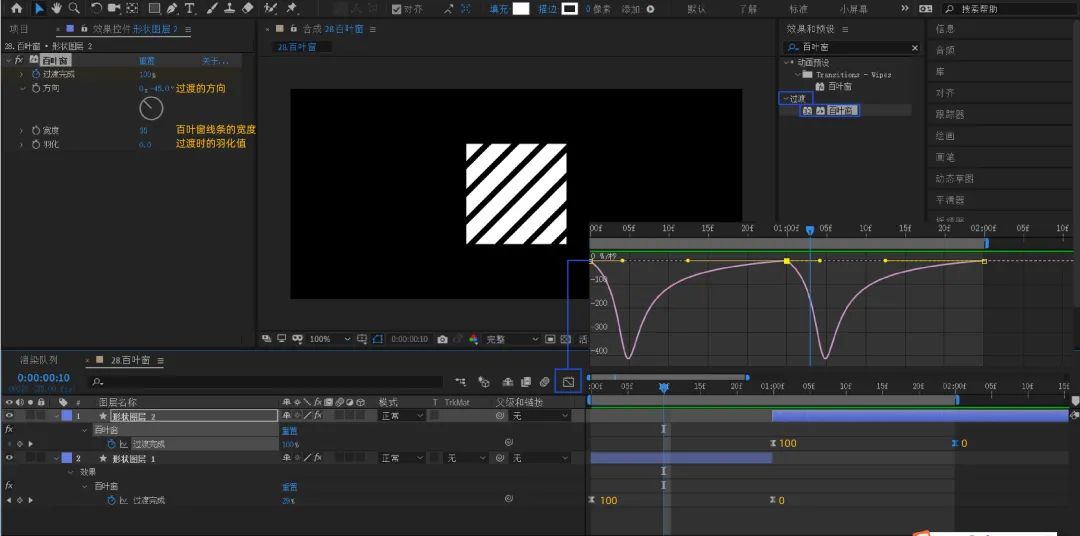The width and height of the screenshot is (1080, 536).
Task: Switch to the 了解 workspace
Action: [x=748, y=9]
